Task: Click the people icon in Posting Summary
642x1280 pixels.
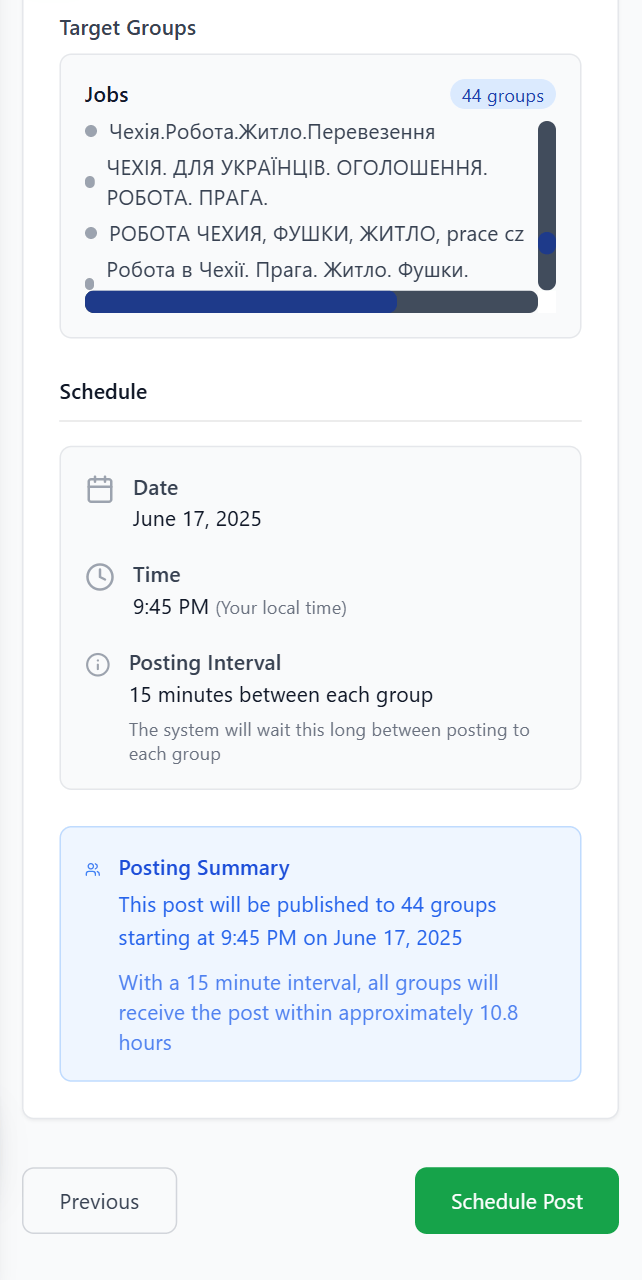Action: [x=93, y=870]
